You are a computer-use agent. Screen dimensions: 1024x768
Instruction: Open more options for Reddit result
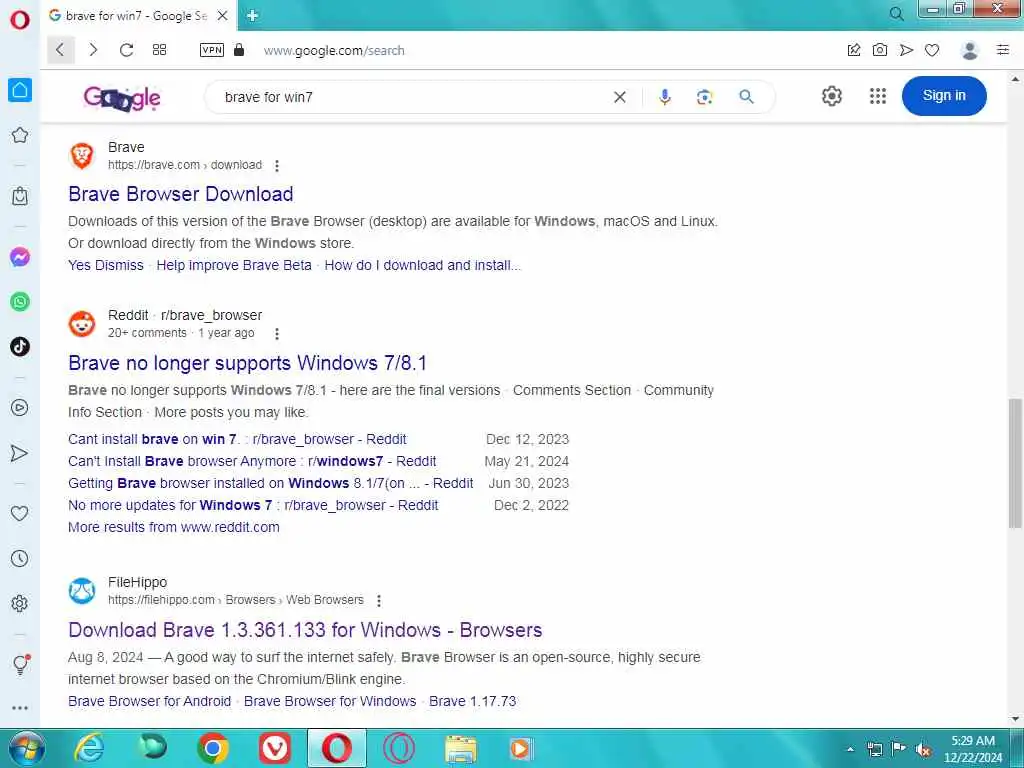click(x=277, y=334)
